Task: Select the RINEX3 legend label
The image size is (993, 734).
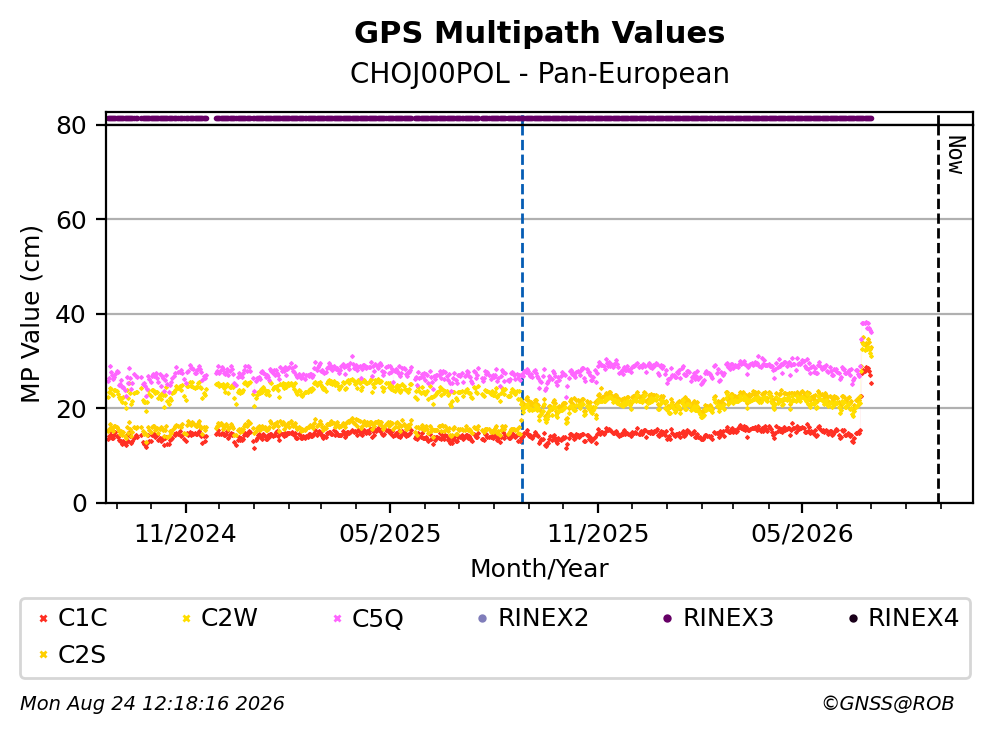Action: click(728, 618)
